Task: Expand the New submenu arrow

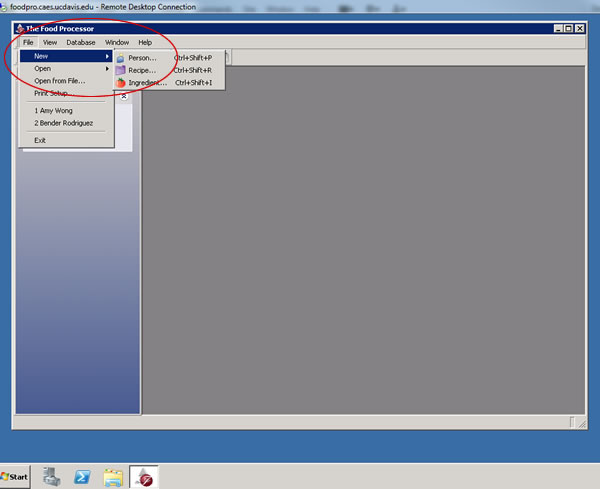Action: [x=107, y=57]
